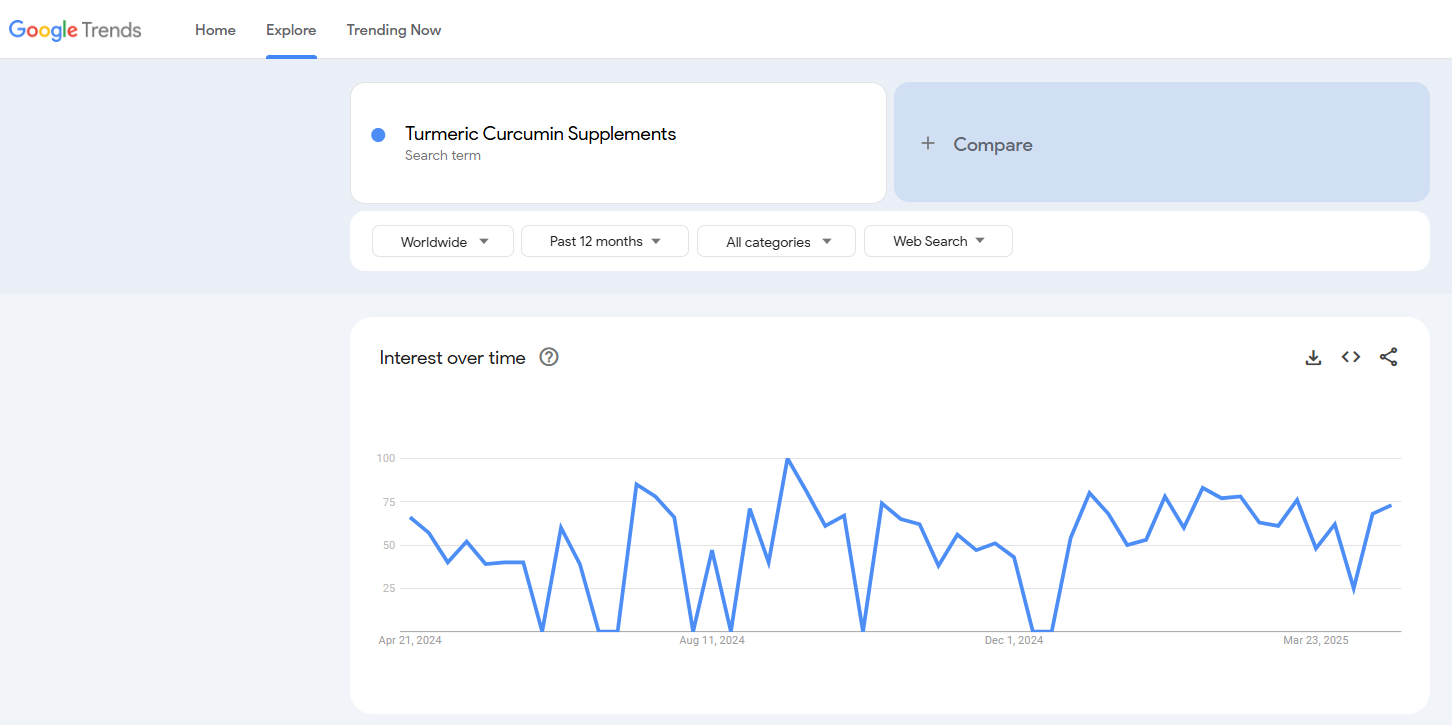
Task: Click the Interest over time heading
Action: point(452,358)
